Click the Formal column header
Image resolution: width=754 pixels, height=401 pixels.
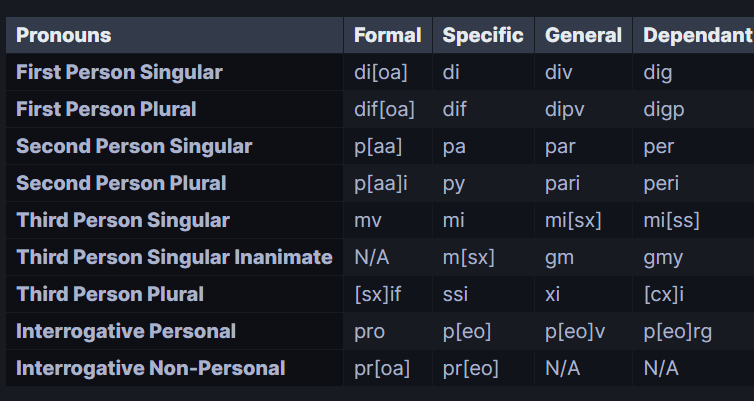click(x=388, y=36)
